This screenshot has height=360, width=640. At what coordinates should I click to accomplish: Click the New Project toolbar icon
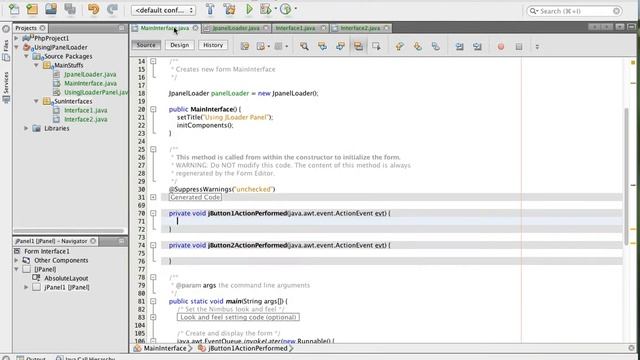(x=32, y=9)
